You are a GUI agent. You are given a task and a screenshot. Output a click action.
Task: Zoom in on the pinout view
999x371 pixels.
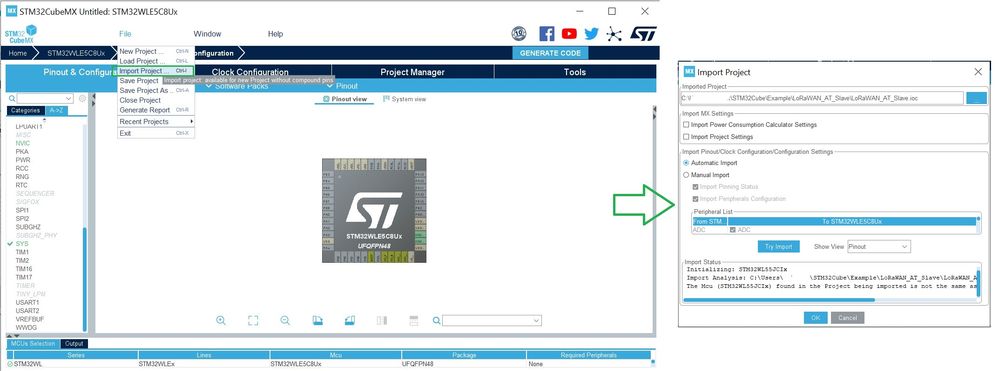coord(220,321)
